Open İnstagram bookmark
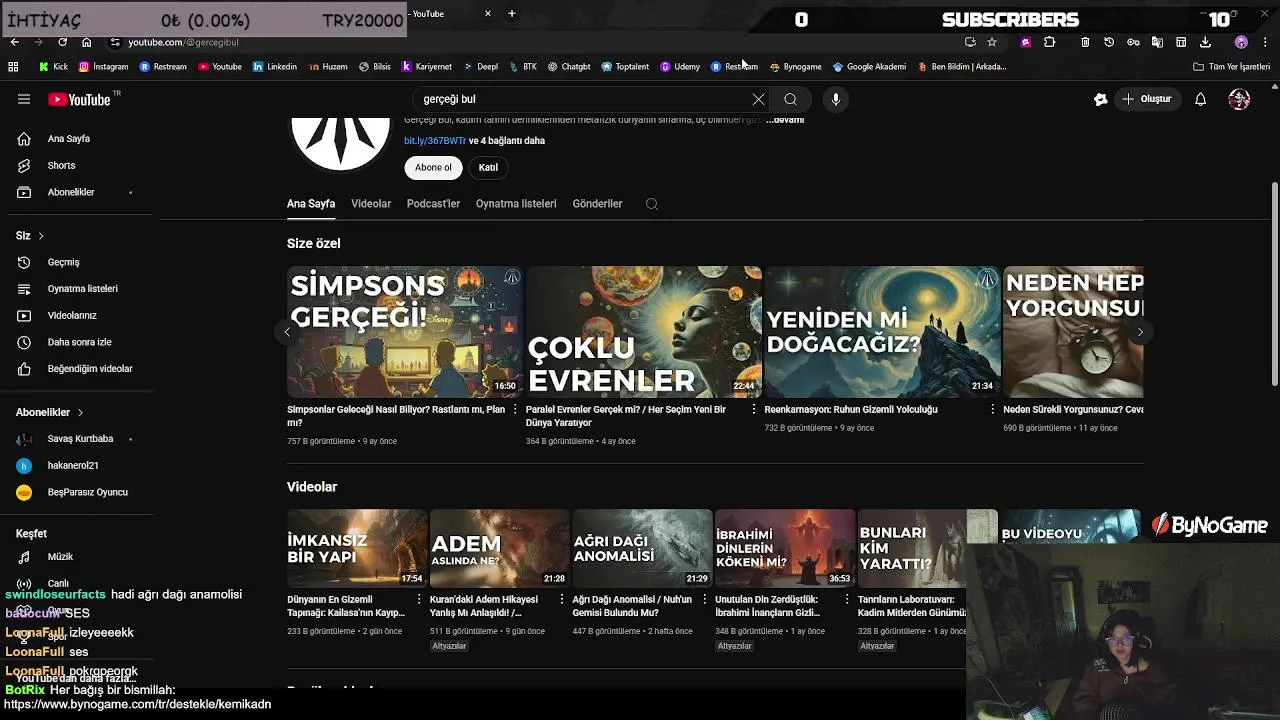Image resolution: width=1280 pixels, height=720 pixels. click(103, 67)
